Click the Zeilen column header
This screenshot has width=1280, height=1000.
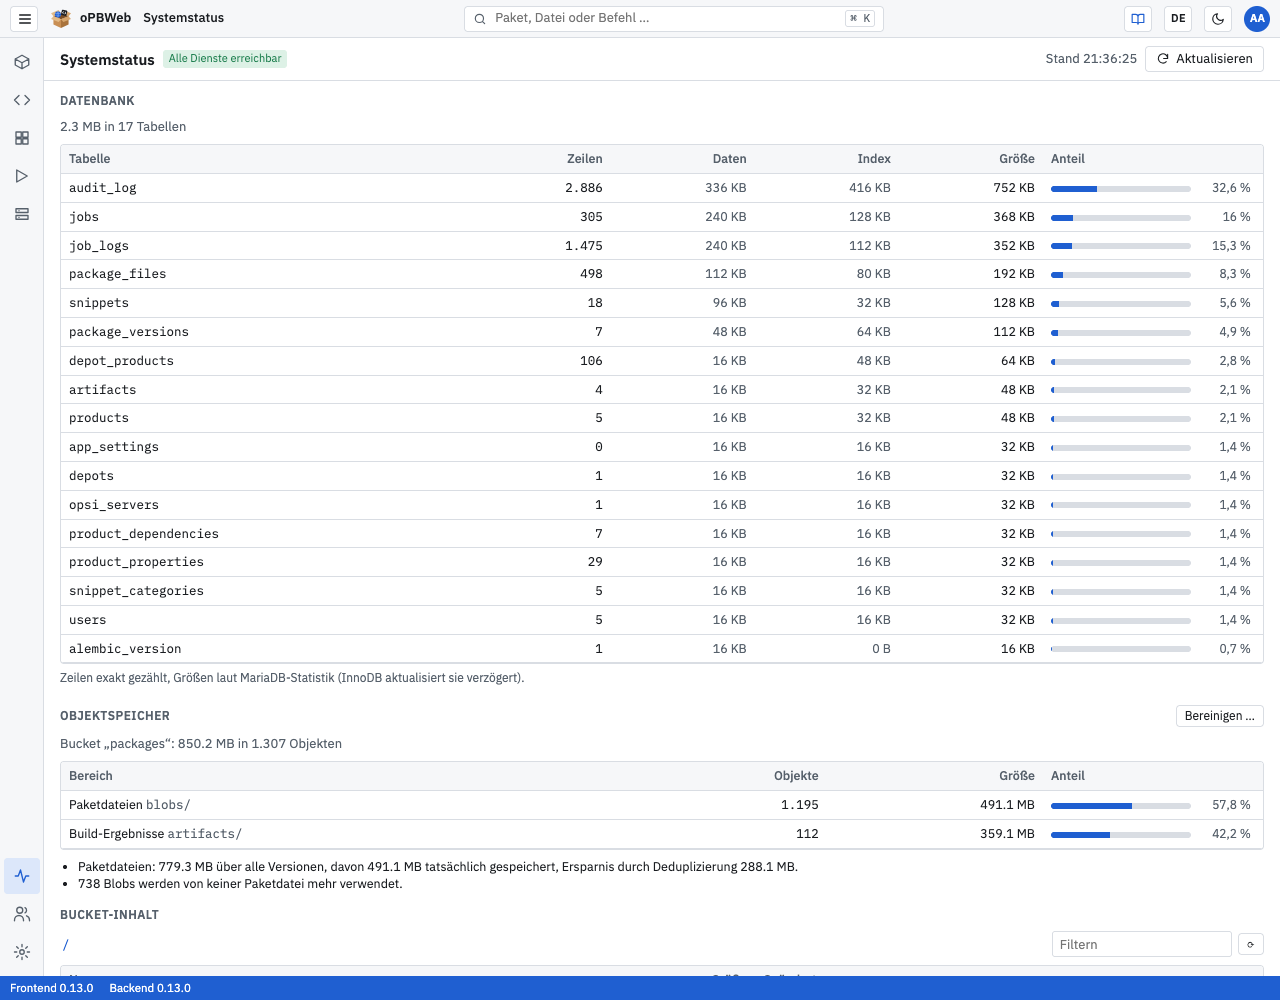(x=584, y=159)
